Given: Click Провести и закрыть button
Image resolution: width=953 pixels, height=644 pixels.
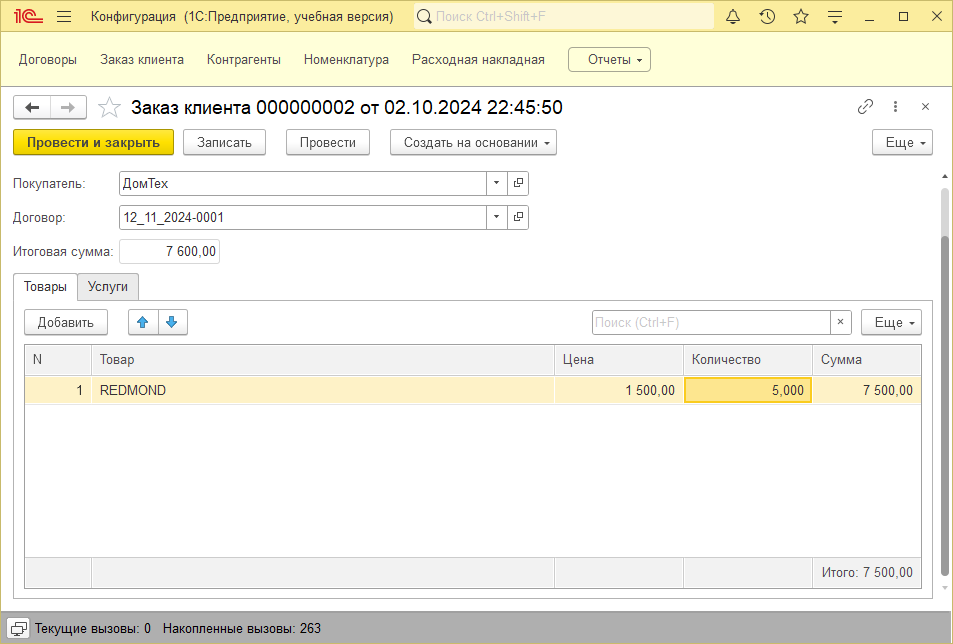Looking at the screenshot, I should (94, 142).
